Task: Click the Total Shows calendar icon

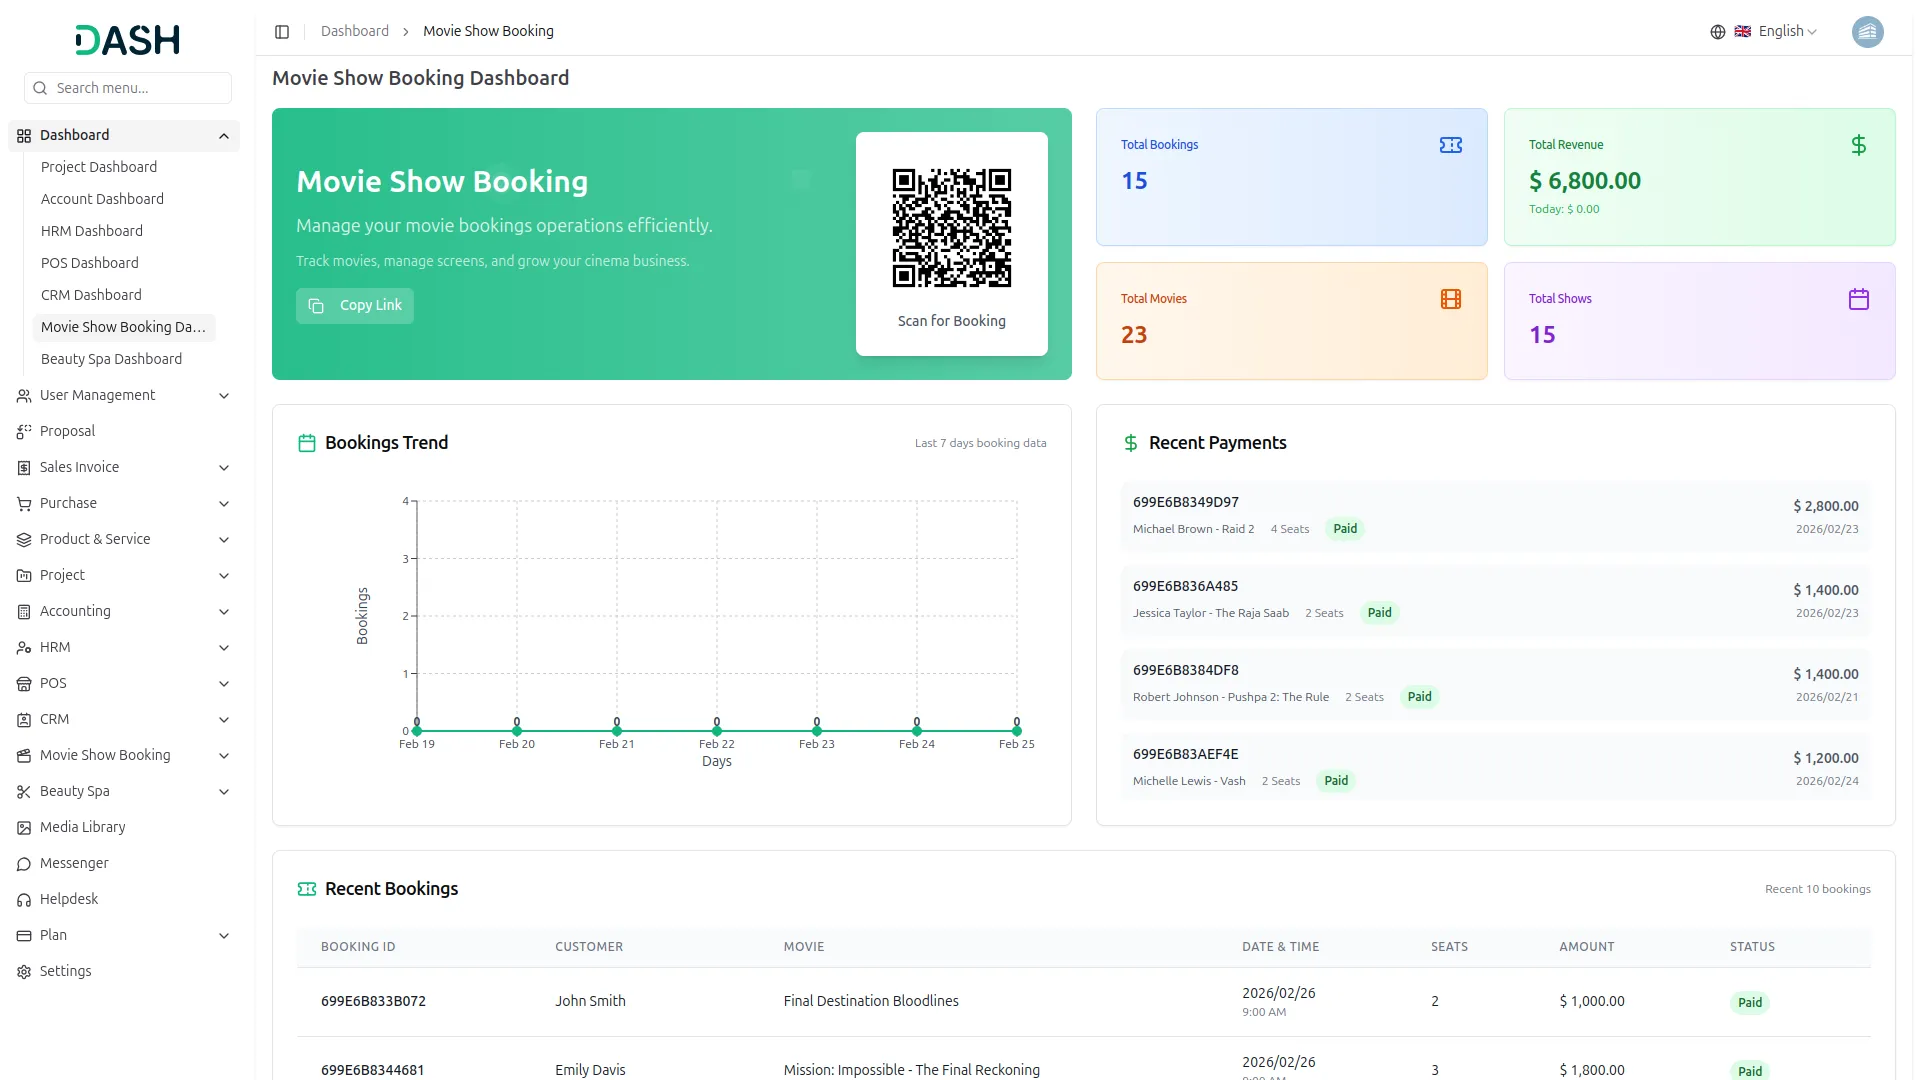Action: coord(1859,298)
